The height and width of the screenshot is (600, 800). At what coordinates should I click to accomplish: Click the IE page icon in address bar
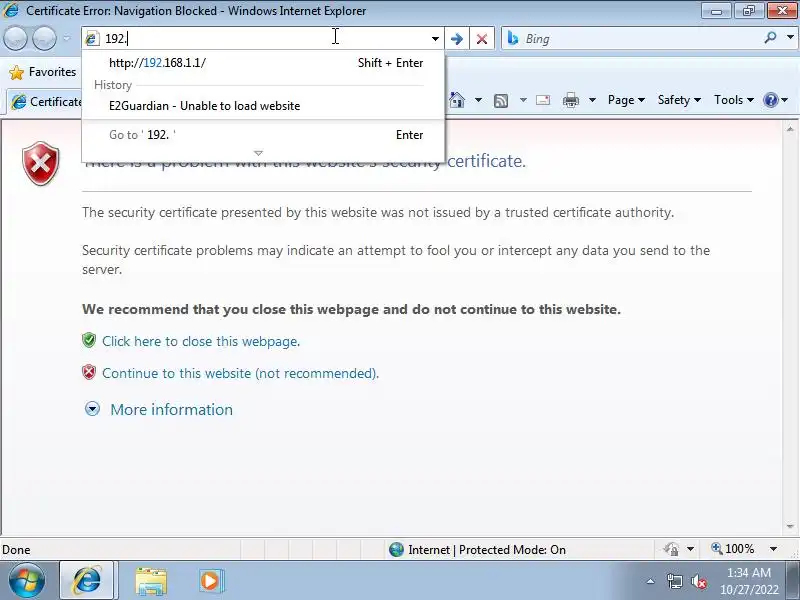(92, 39)
